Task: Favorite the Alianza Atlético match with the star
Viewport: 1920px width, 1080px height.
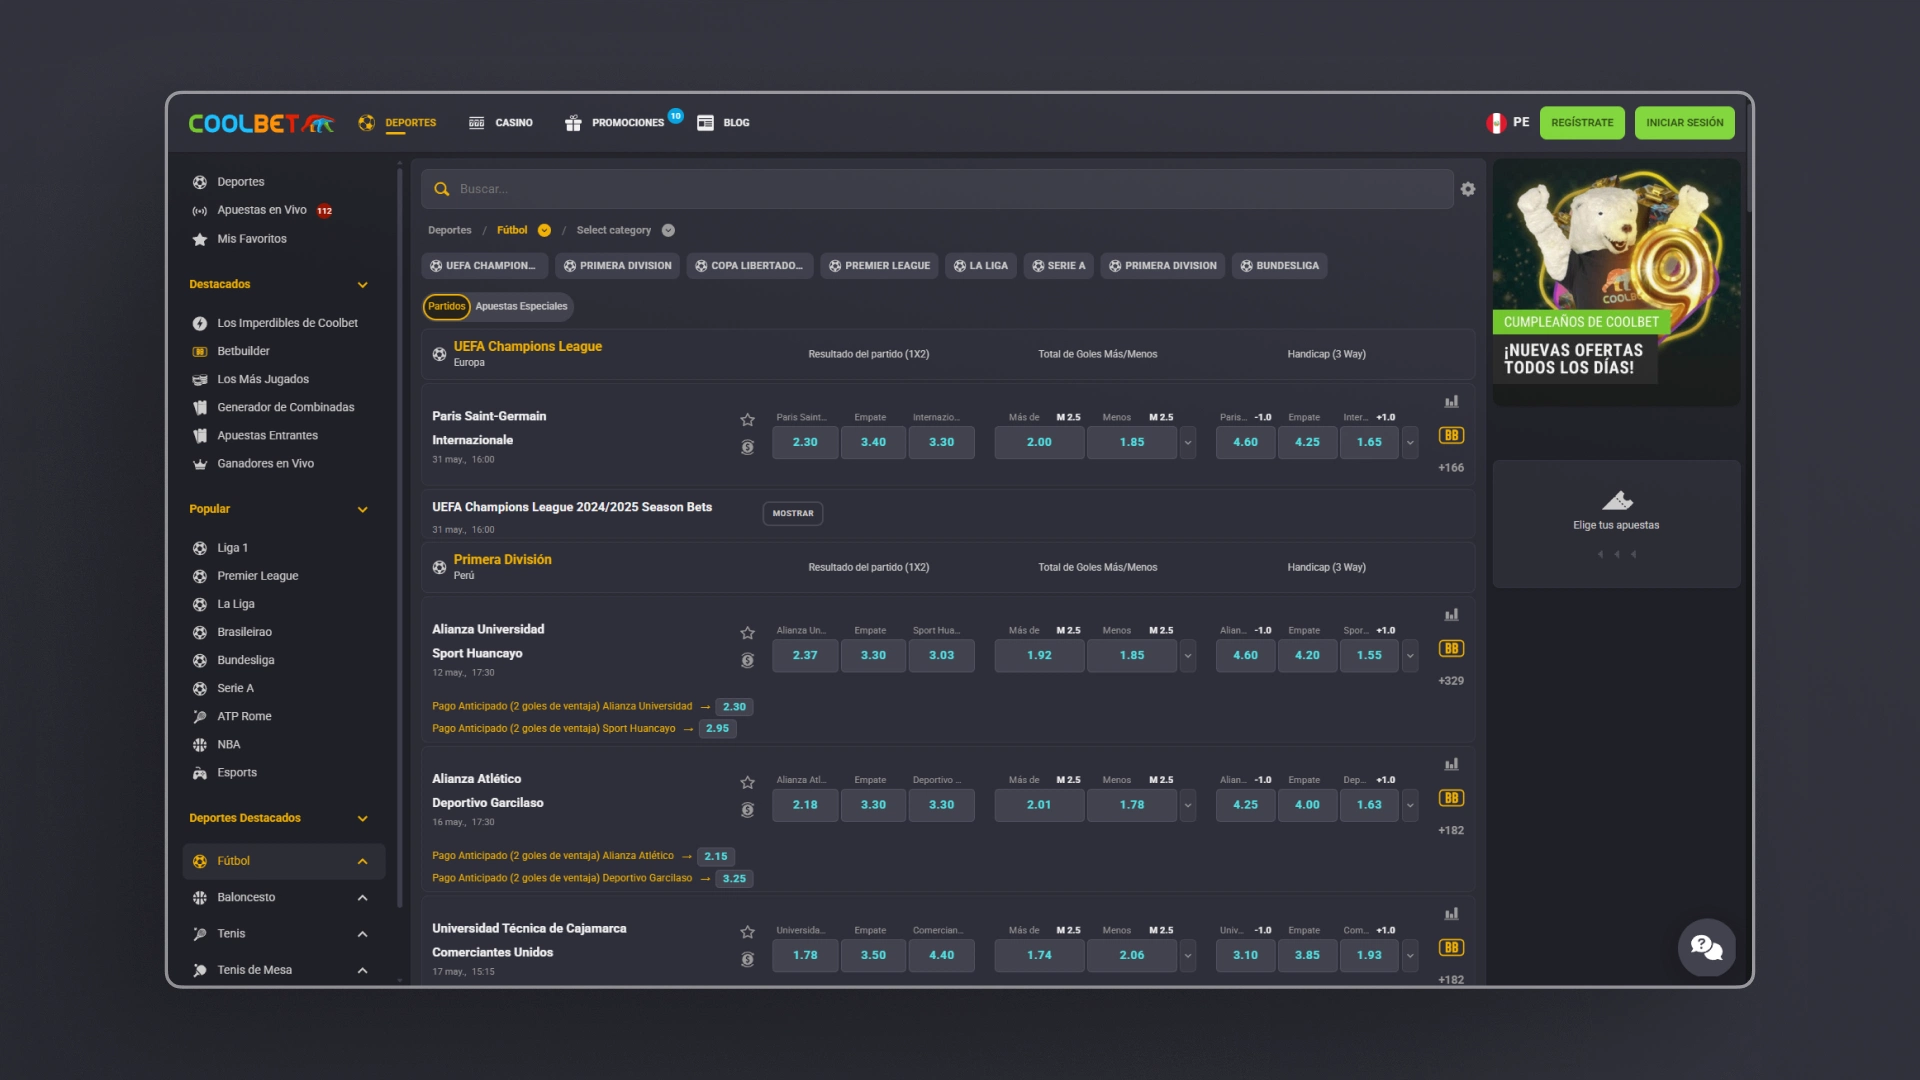Action: point(747,782)
